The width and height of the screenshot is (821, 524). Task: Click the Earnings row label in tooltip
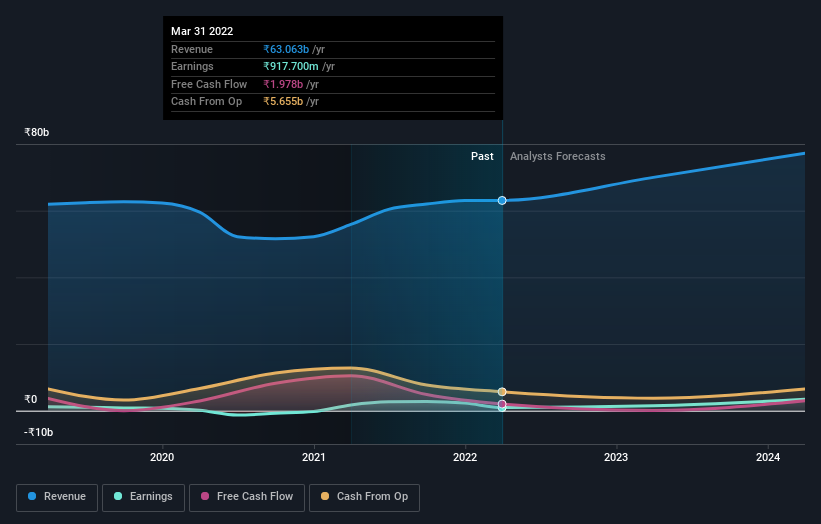coord(192,66)
